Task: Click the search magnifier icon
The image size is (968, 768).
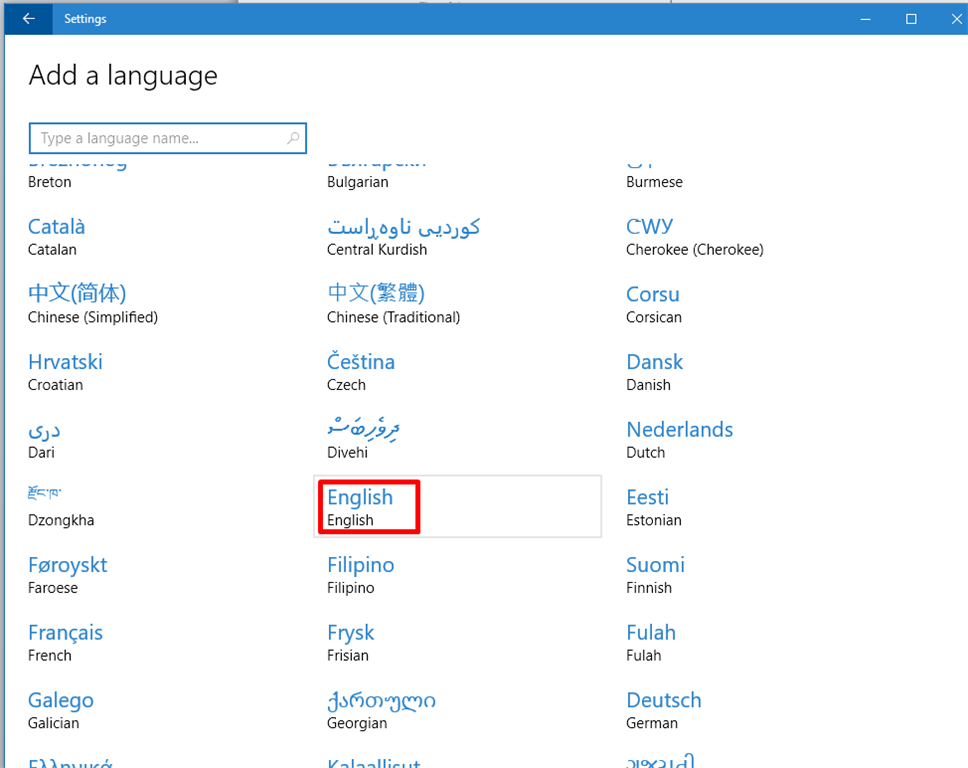Action: point(293,138)
